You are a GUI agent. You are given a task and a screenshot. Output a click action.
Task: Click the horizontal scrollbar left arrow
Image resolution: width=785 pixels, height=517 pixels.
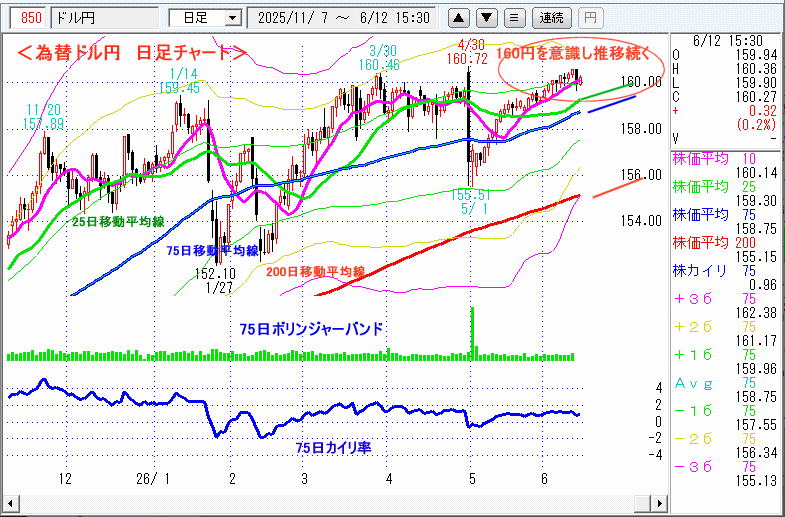(10, 502)
